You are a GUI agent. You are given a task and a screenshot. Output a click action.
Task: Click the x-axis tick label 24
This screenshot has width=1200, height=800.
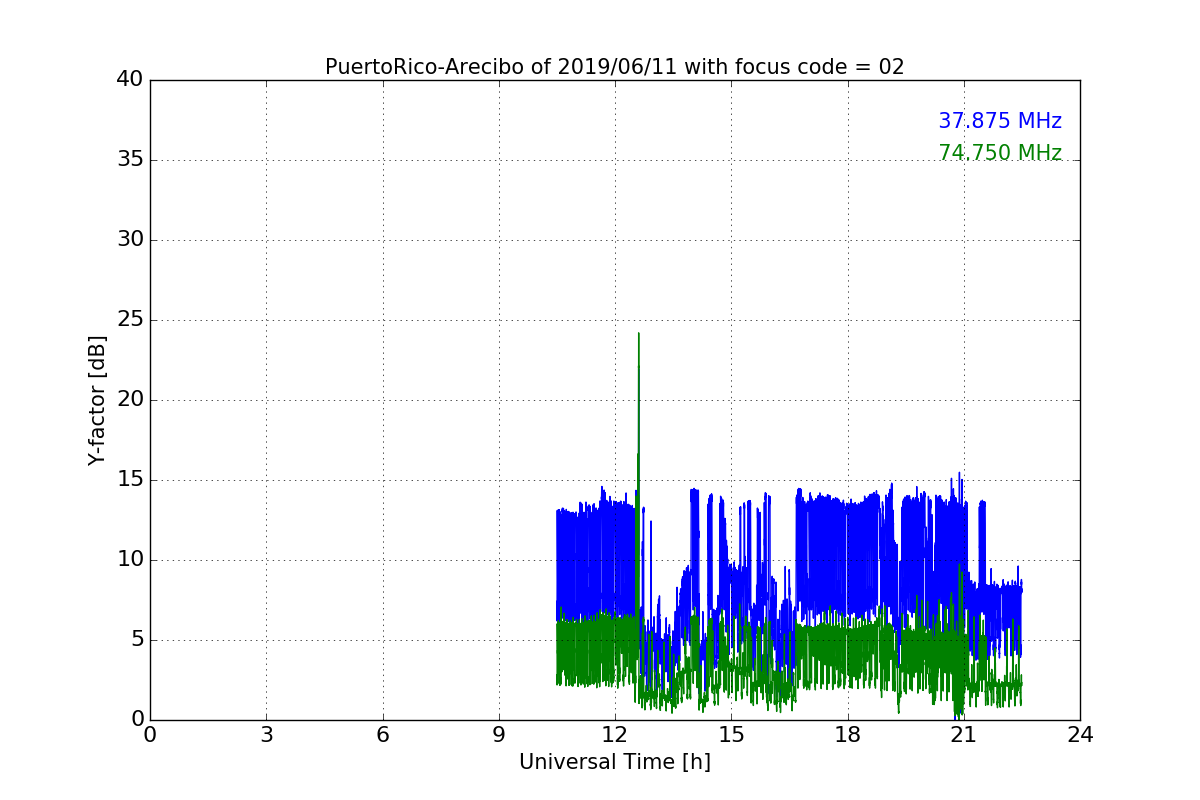click(1080, 735)
